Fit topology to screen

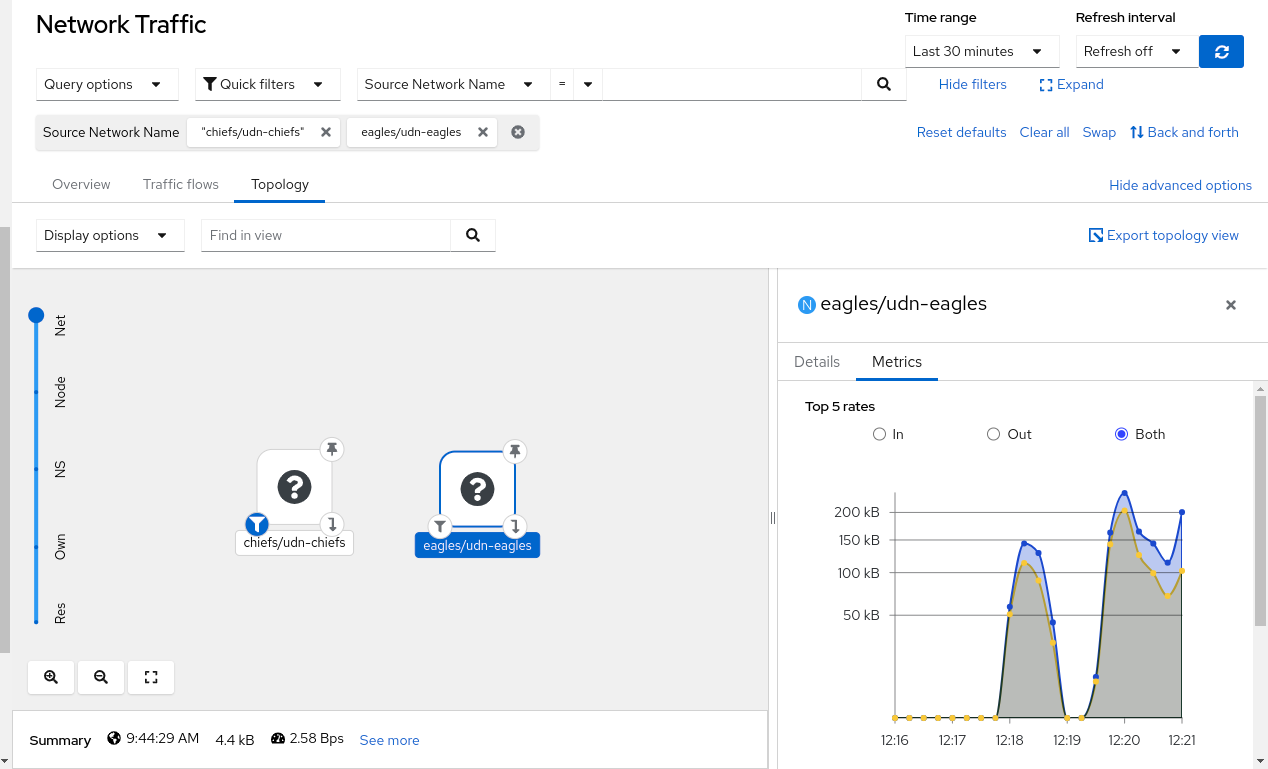tap(151, 677)
